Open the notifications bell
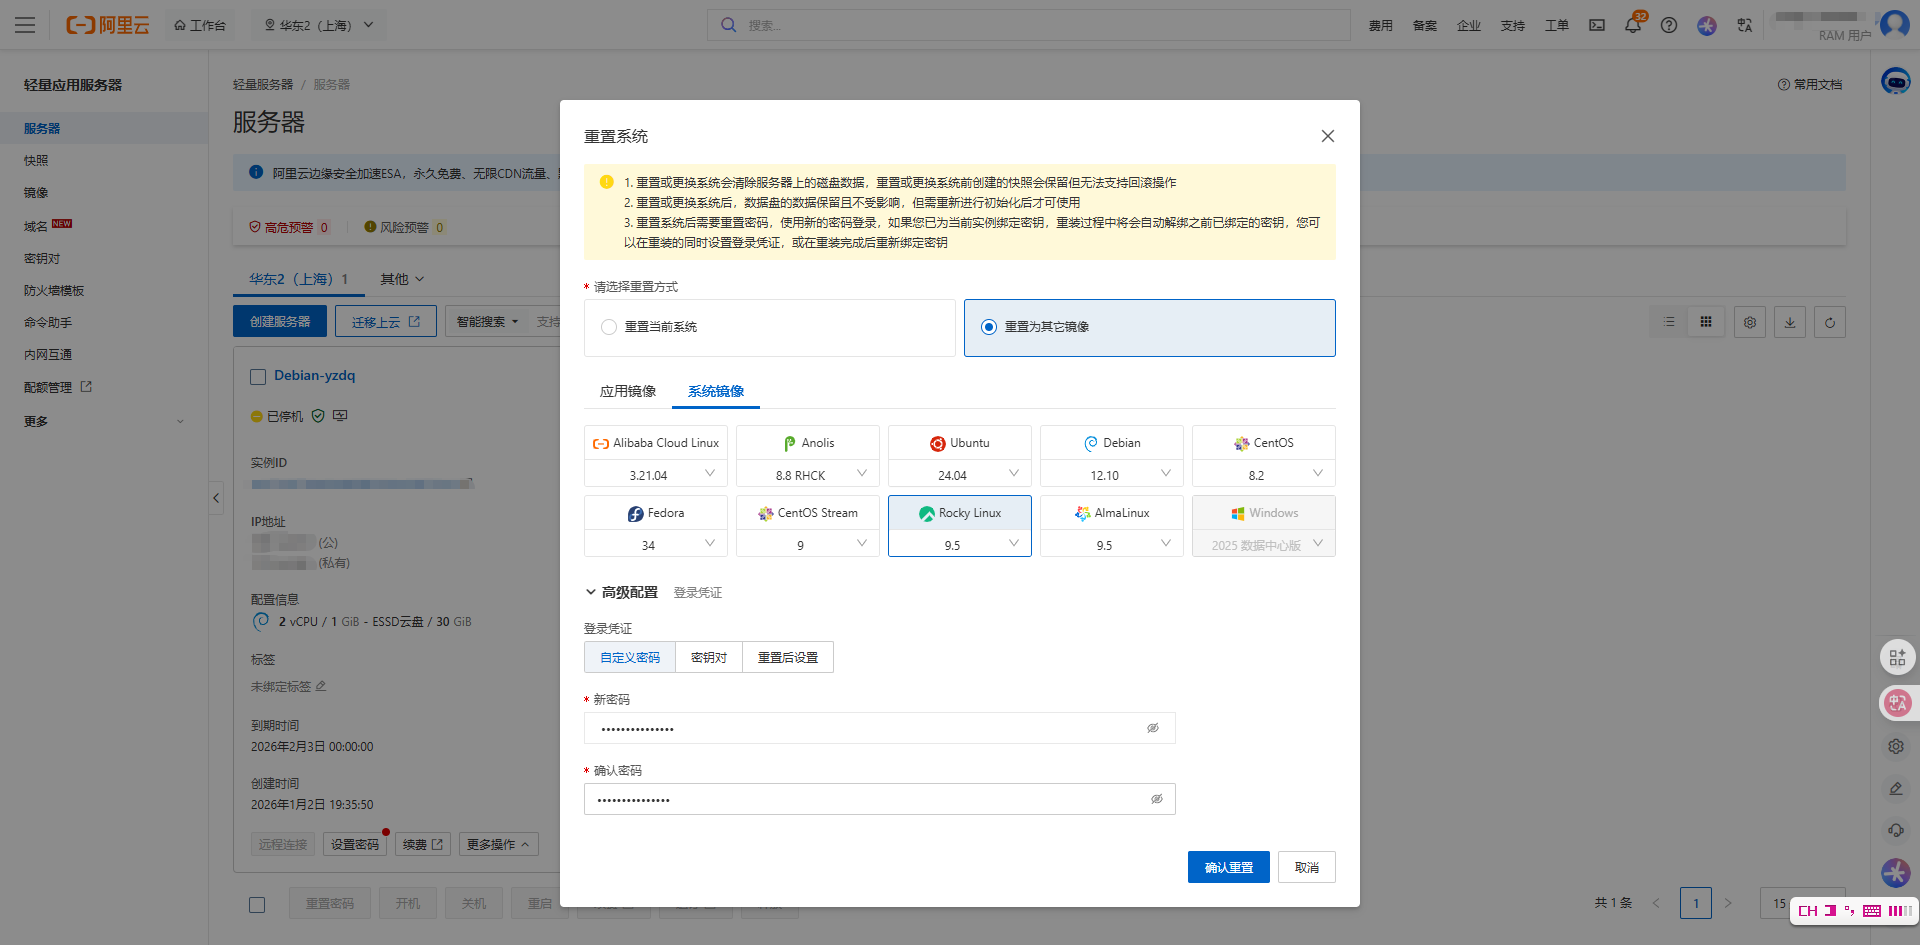This screenshot has width=1920, height=945. [1633, 25]
